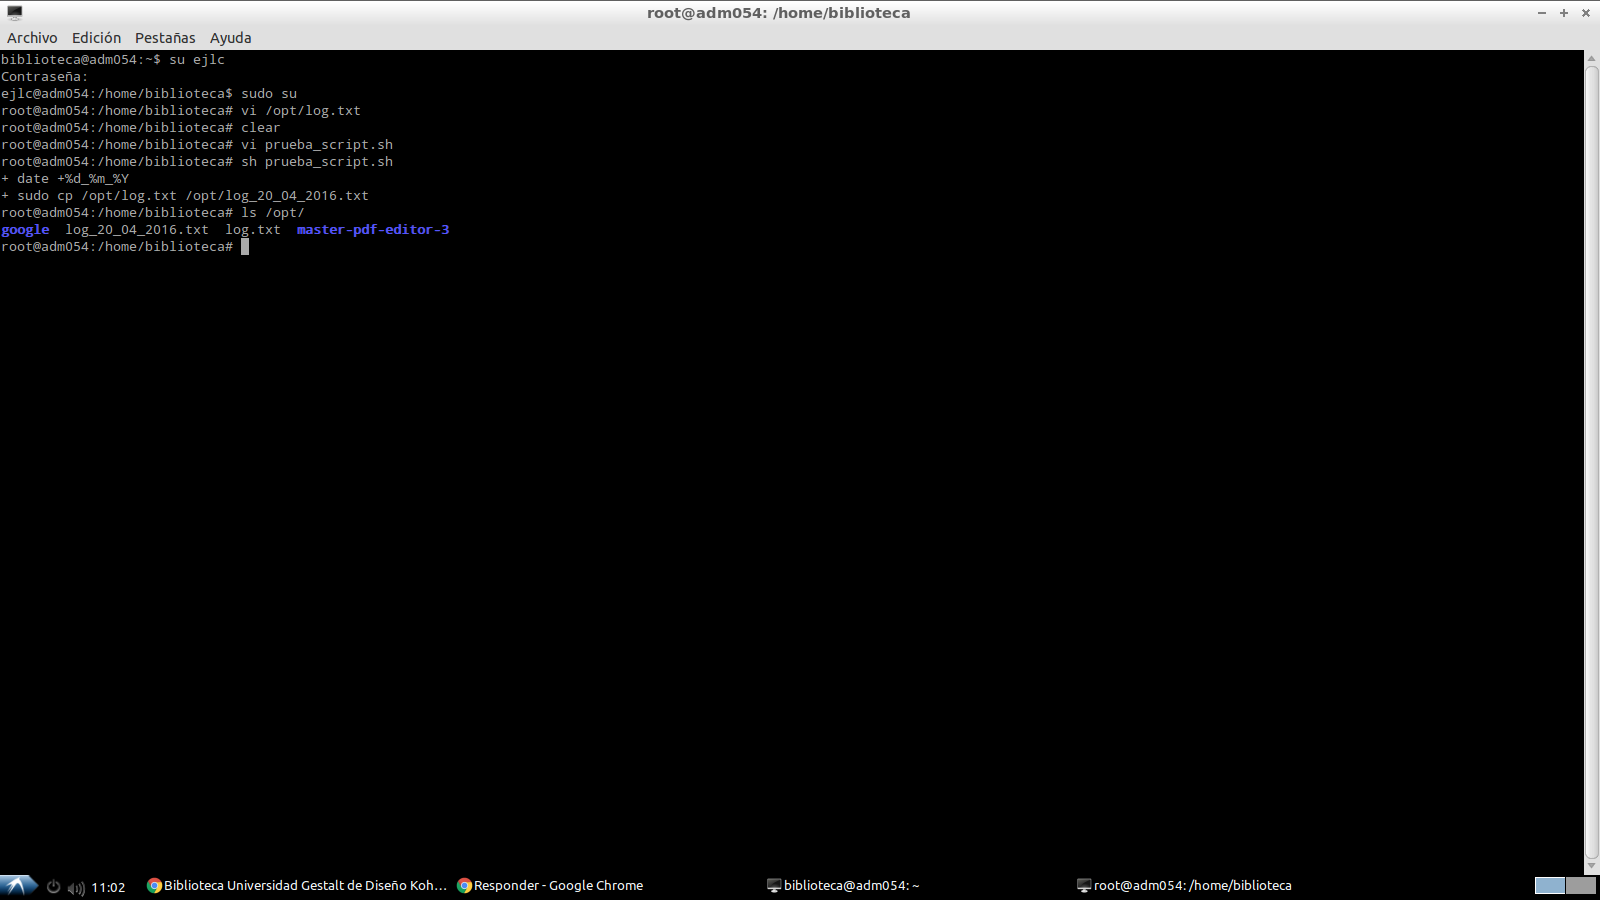Click the 'vi prueba_script.sh' command line
The image size is (1600, 900).
coord(197,145)
